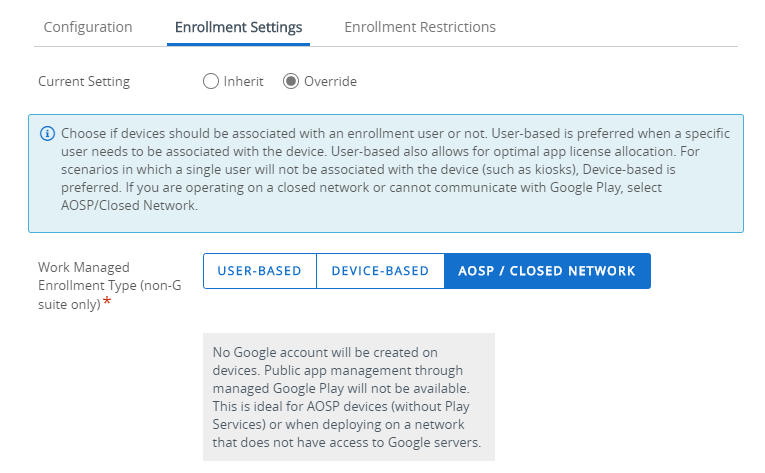Image resolution: width=765 pixels, height=473 pixels.
Task: Open the Configuration tab
Action: coord(88,27)
